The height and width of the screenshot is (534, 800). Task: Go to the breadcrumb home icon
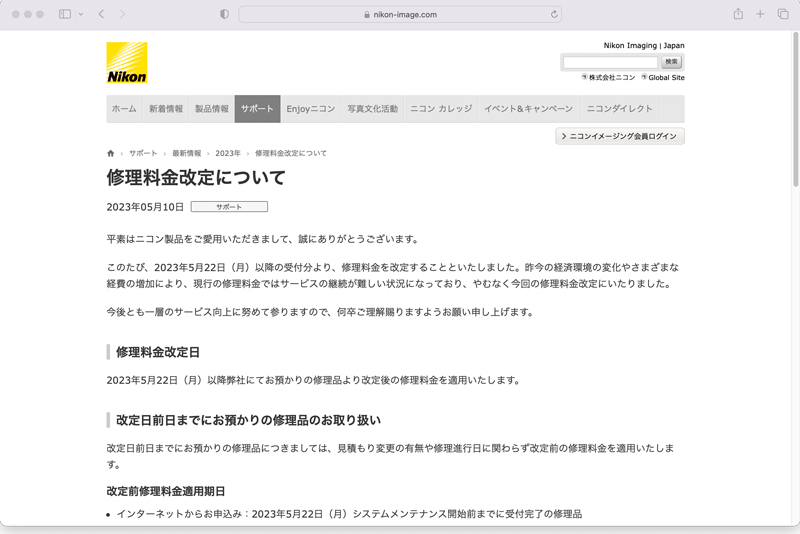coord(111,153)
